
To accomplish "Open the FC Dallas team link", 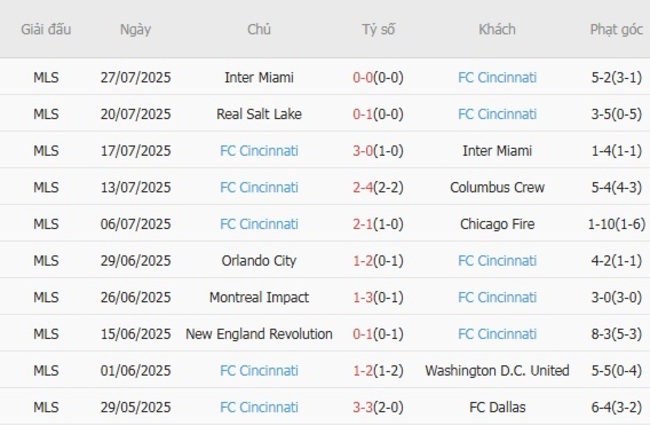I will pyautogui.click(x=497, y=407).
